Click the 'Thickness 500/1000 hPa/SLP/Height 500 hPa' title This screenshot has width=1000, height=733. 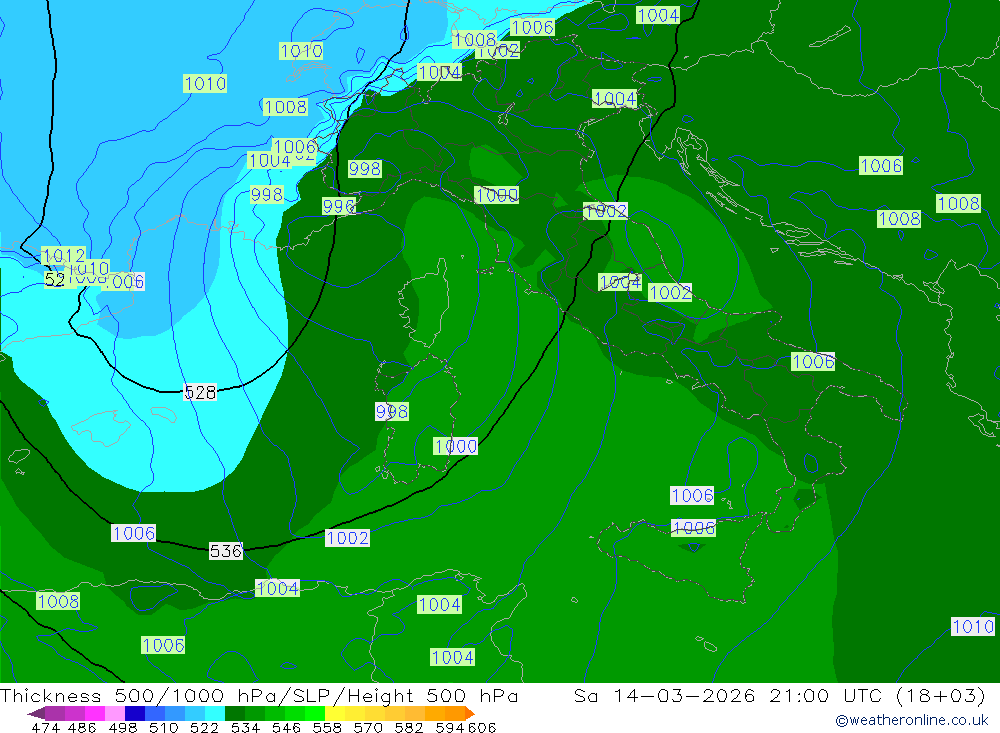click(x=259, y=695)
